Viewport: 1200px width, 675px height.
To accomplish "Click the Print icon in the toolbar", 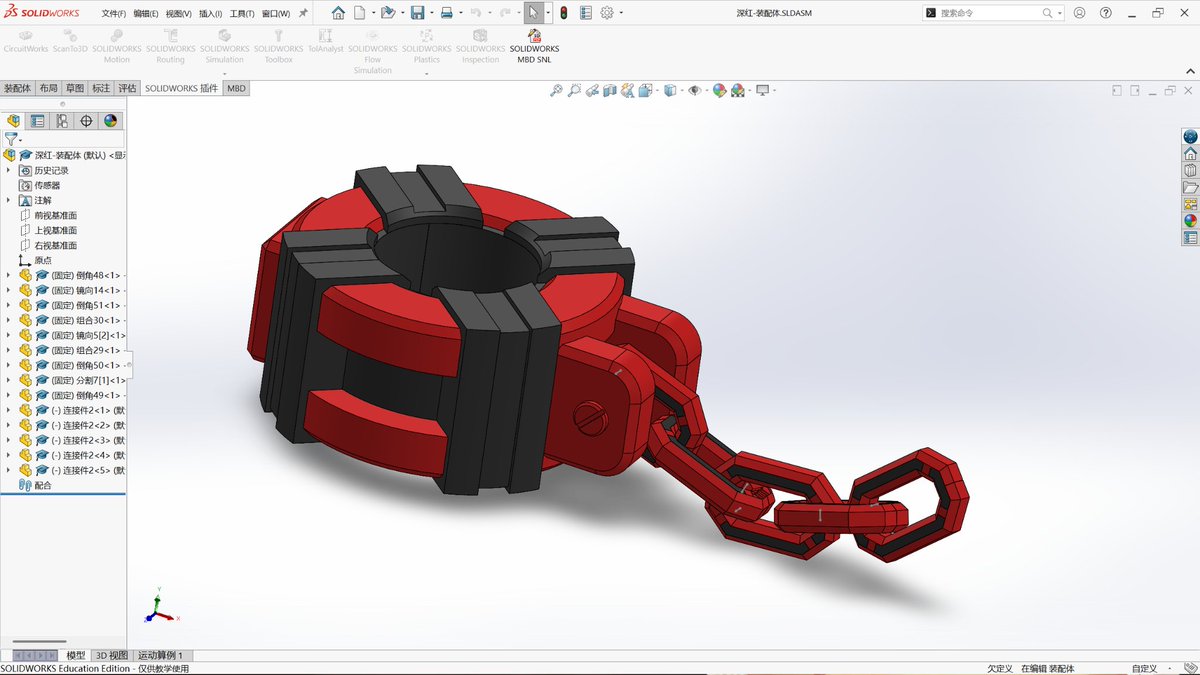I will click(447, 13).
